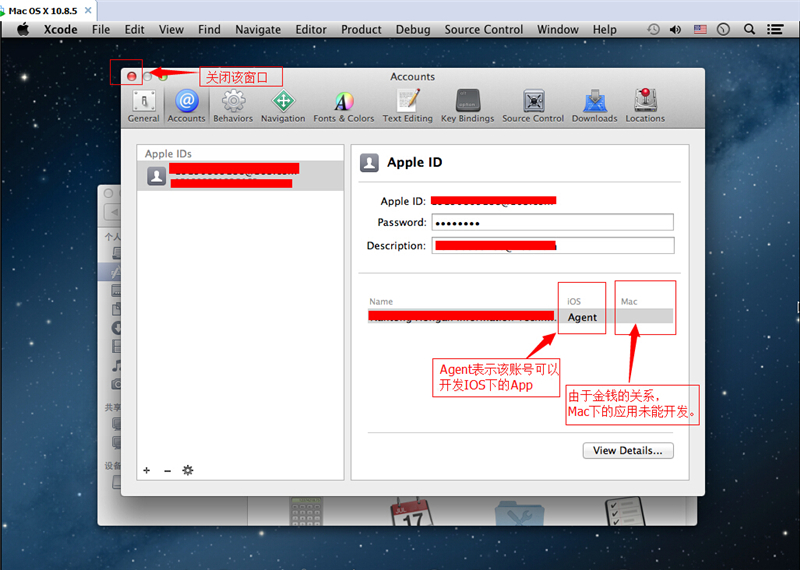Image resolution: width=800 pixels, height=570 pixels.
Task: Open Spotlight search magnifier icon
Action: [749, 30]
